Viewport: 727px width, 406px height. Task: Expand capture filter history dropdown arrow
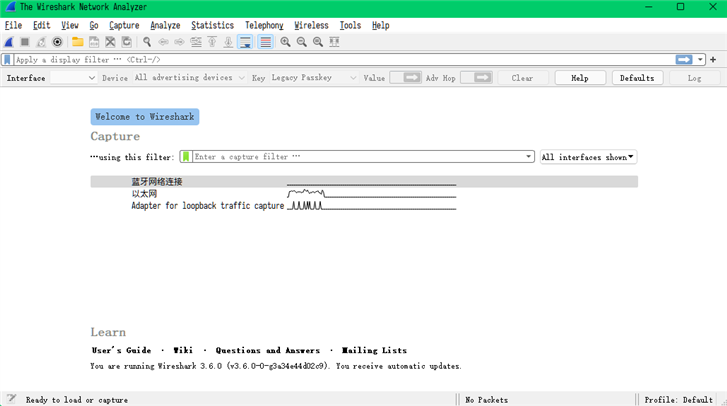[x=529, y=157]
